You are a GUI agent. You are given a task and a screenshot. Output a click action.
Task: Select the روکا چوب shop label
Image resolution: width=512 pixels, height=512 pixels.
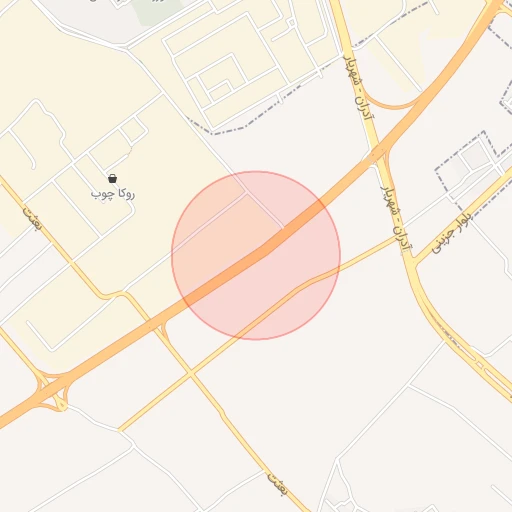(x=113, y=194)
